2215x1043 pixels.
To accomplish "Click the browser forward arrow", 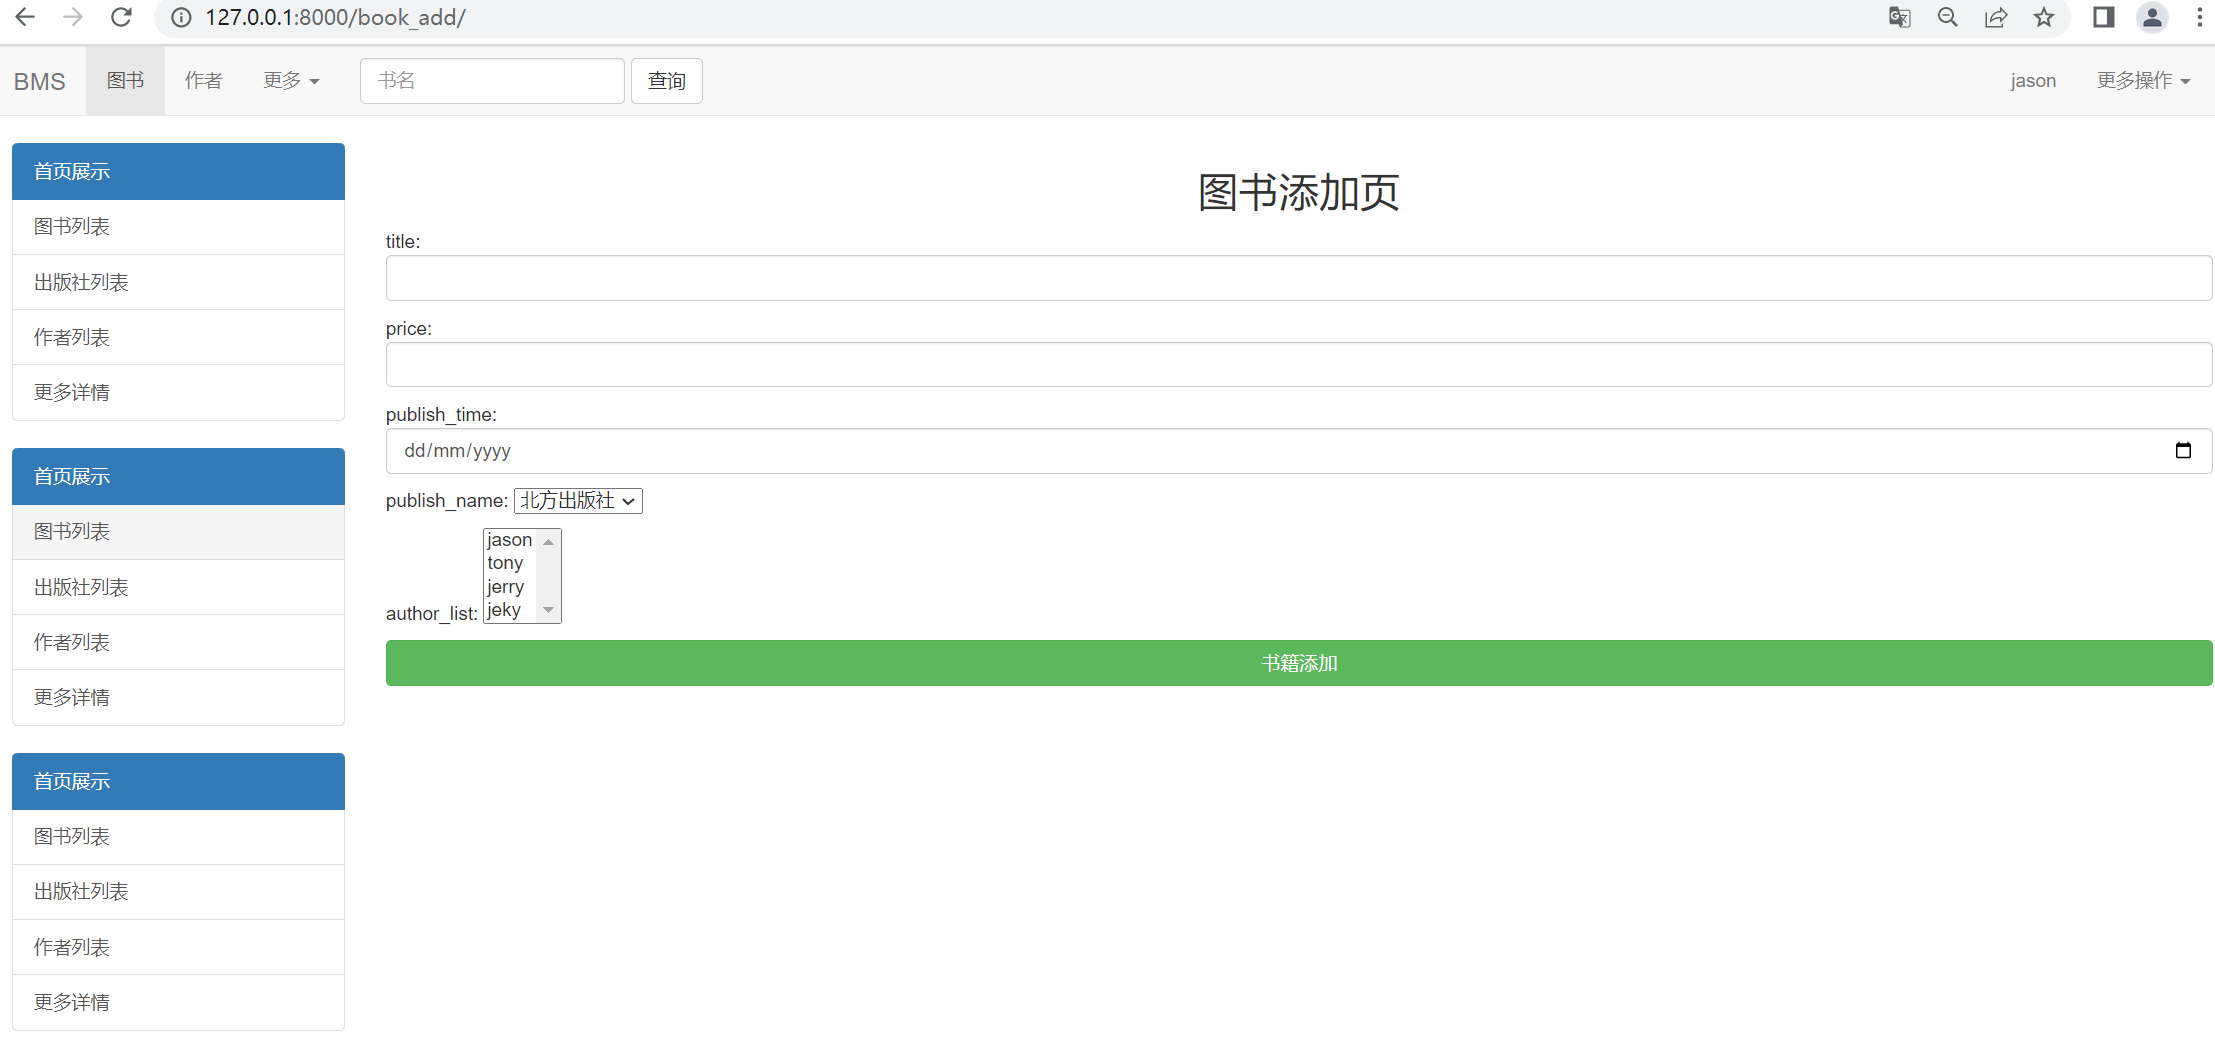I will click(x=73, y=17).
